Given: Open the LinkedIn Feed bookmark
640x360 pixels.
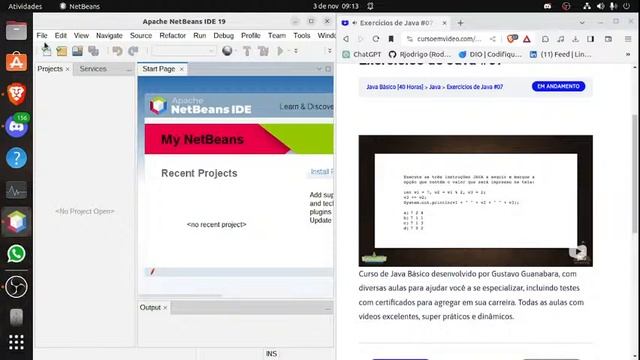Looking at the screenshot, I should coord(560,54).
